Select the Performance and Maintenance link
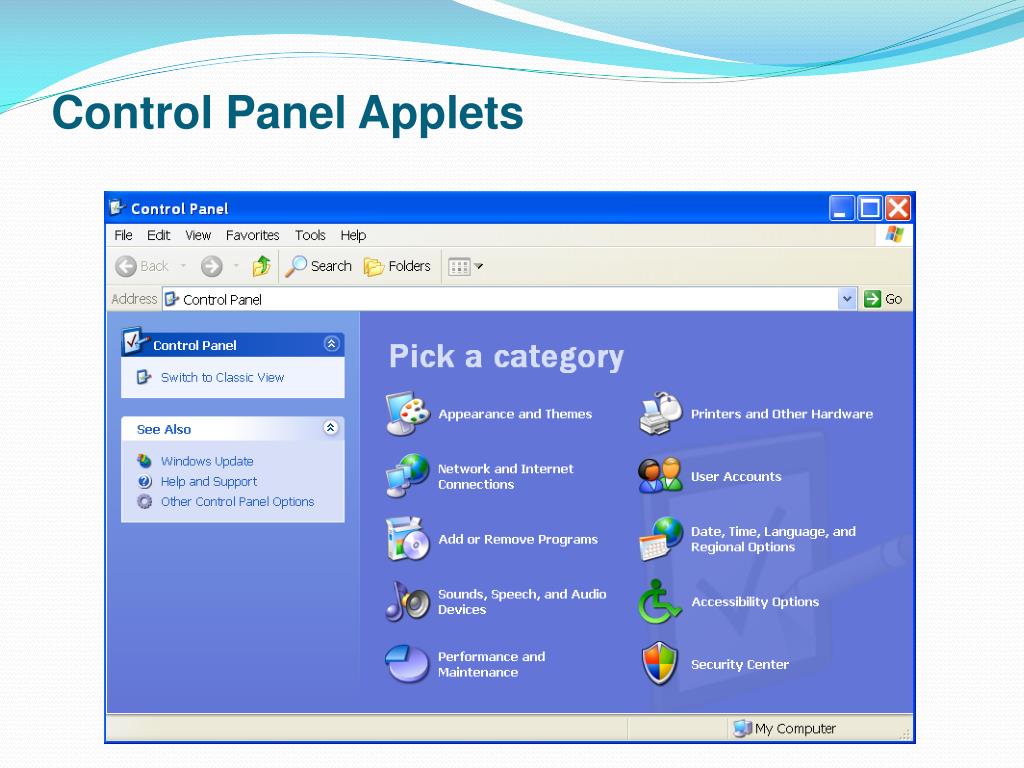Screen dimensions: 1024x768 (491, 664)
